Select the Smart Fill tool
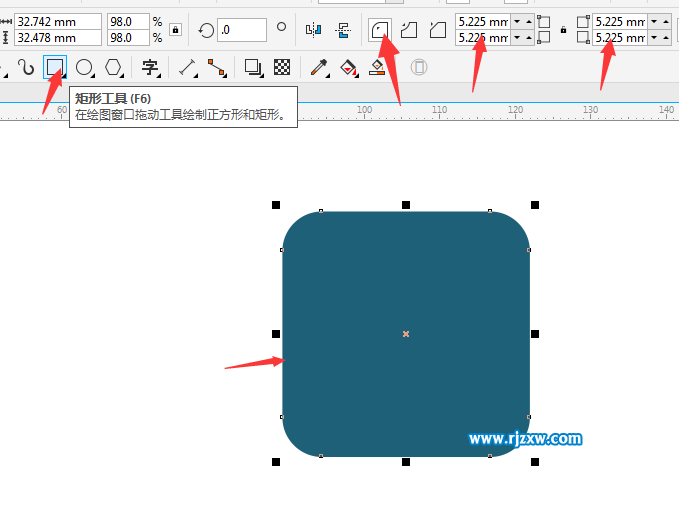The width and height of the screenshot is (679, 519). (x=377, y=68)
